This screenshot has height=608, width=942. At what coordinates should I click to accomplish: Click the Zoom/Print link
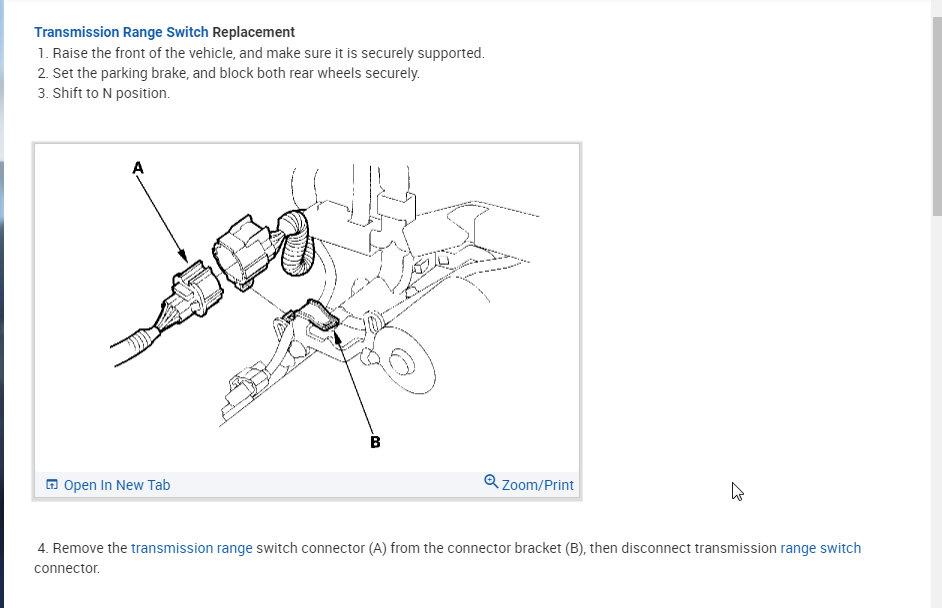tap(538, 485)
